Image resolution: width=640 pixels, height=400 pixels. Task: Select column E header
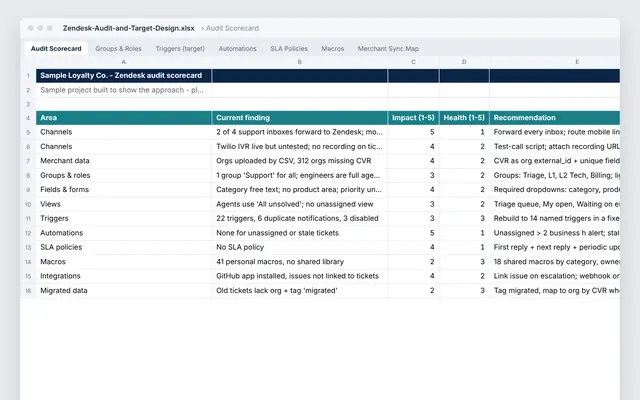click(555, 62)
